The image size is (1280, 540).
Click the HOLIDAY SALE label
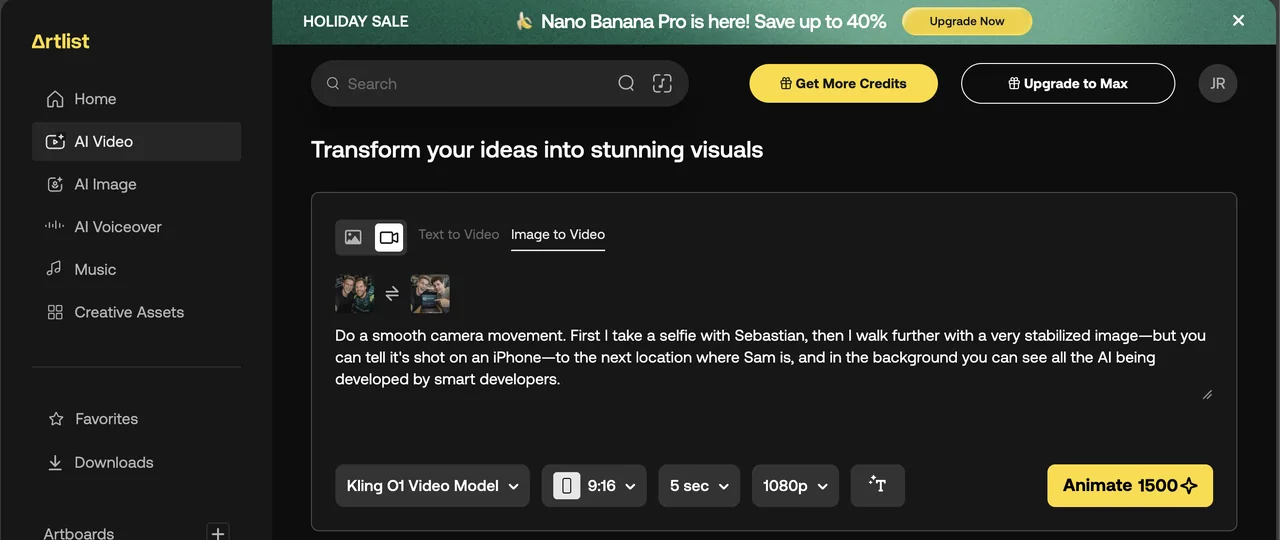coord(356,21)
